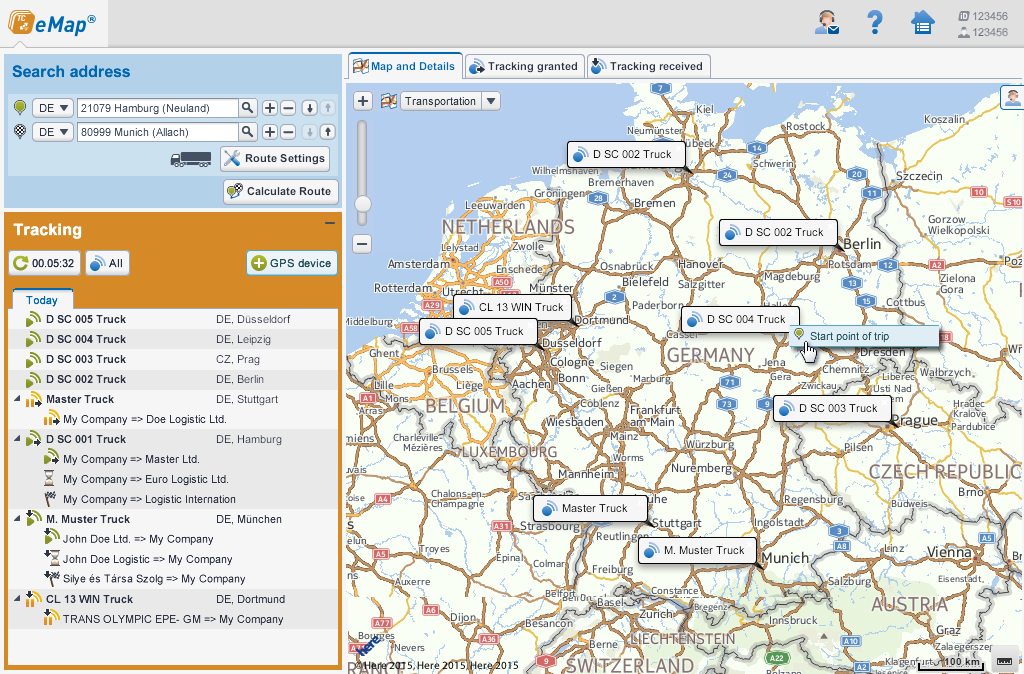Zoom in the map with plus

(x=363, y=101)
